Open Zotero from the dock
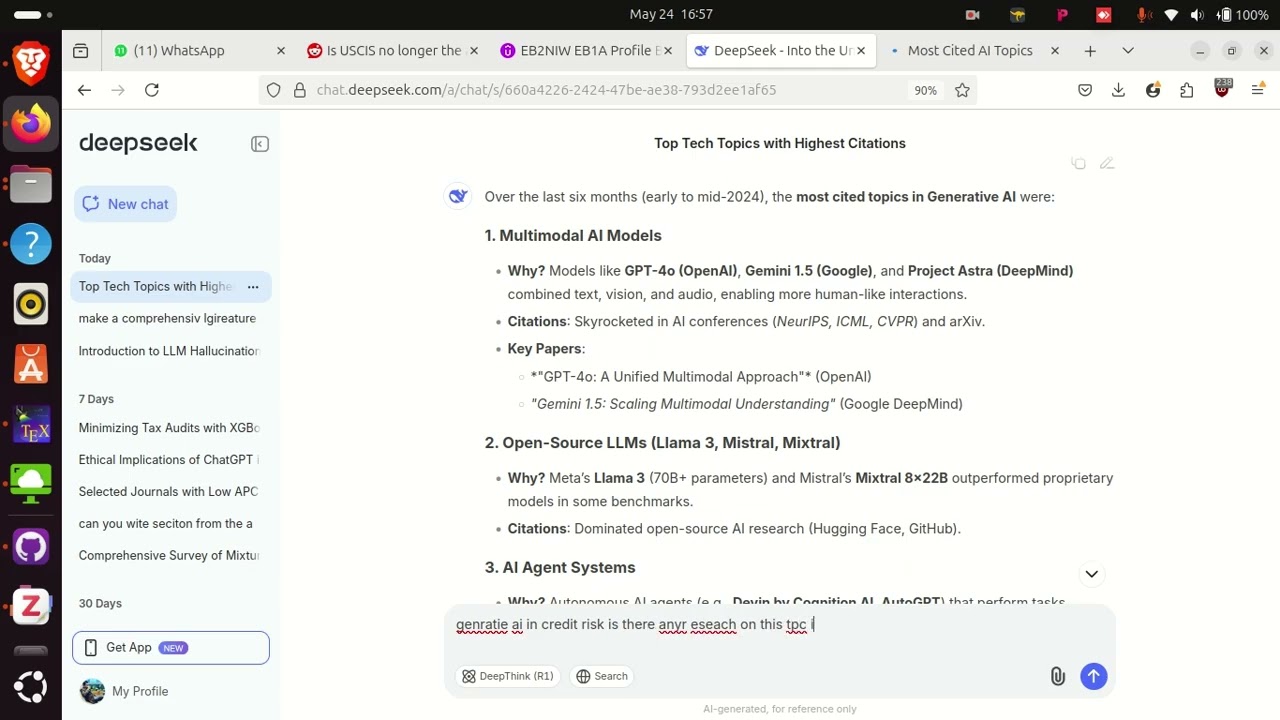The width and height of the screenshot is (1280, 720). click(x=31, y=607)
